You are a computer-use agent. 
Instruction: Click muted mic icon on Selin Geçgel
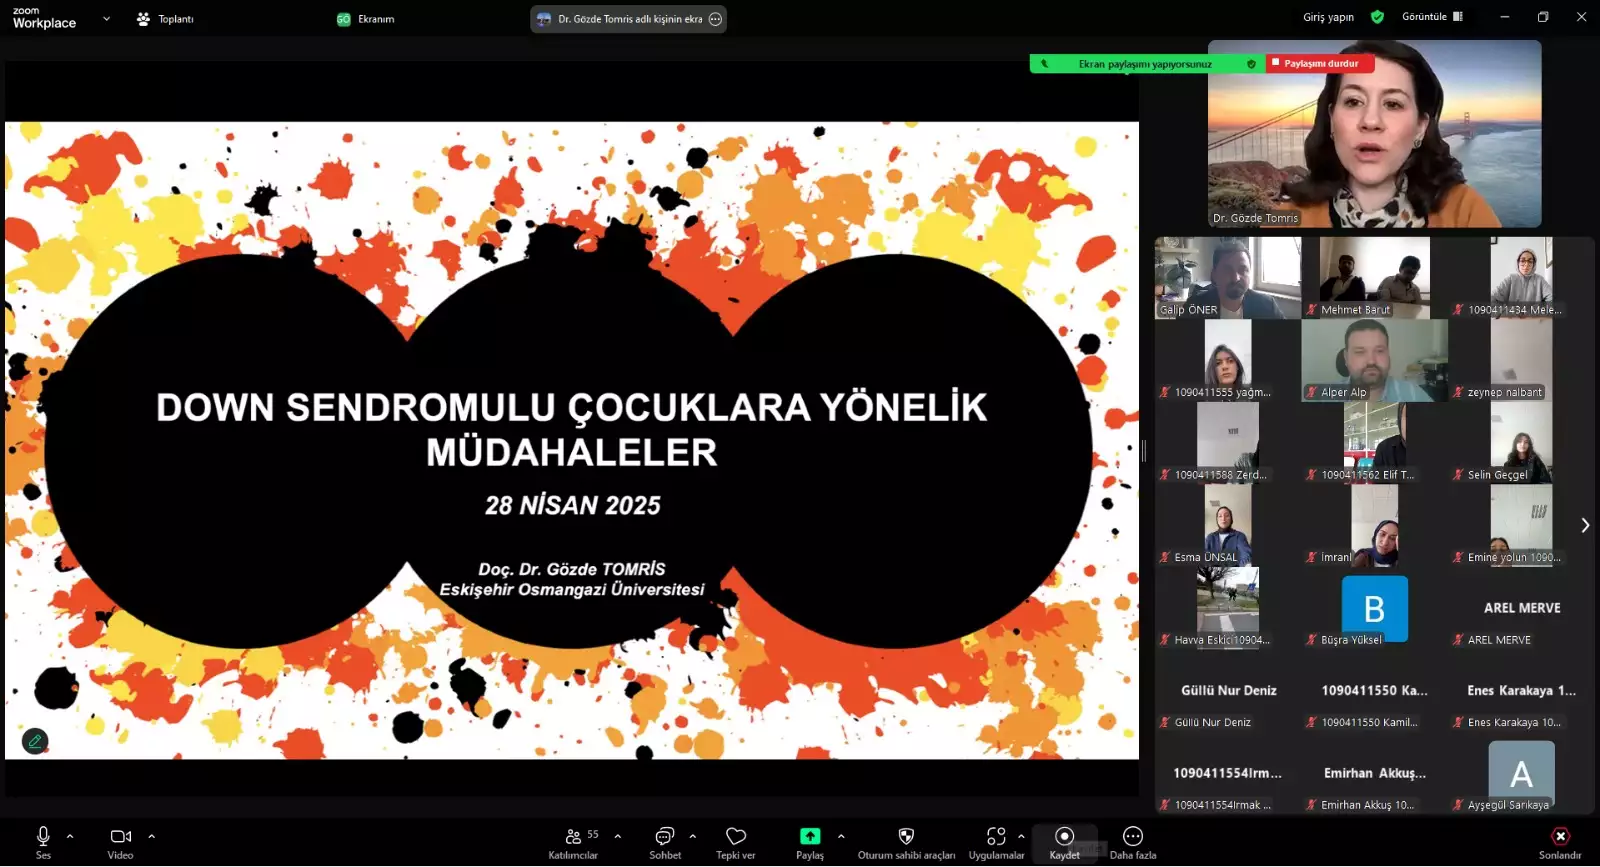coord(1458,475)
